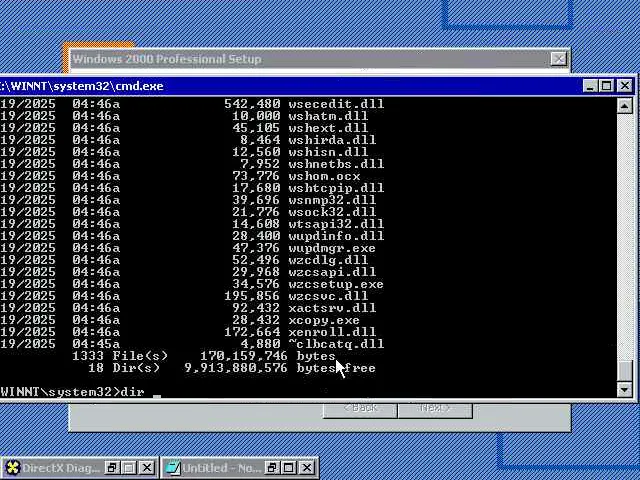Click the wsock32.dll file name
This screenshot has width=640, height=480.
(x=332, y=212)
